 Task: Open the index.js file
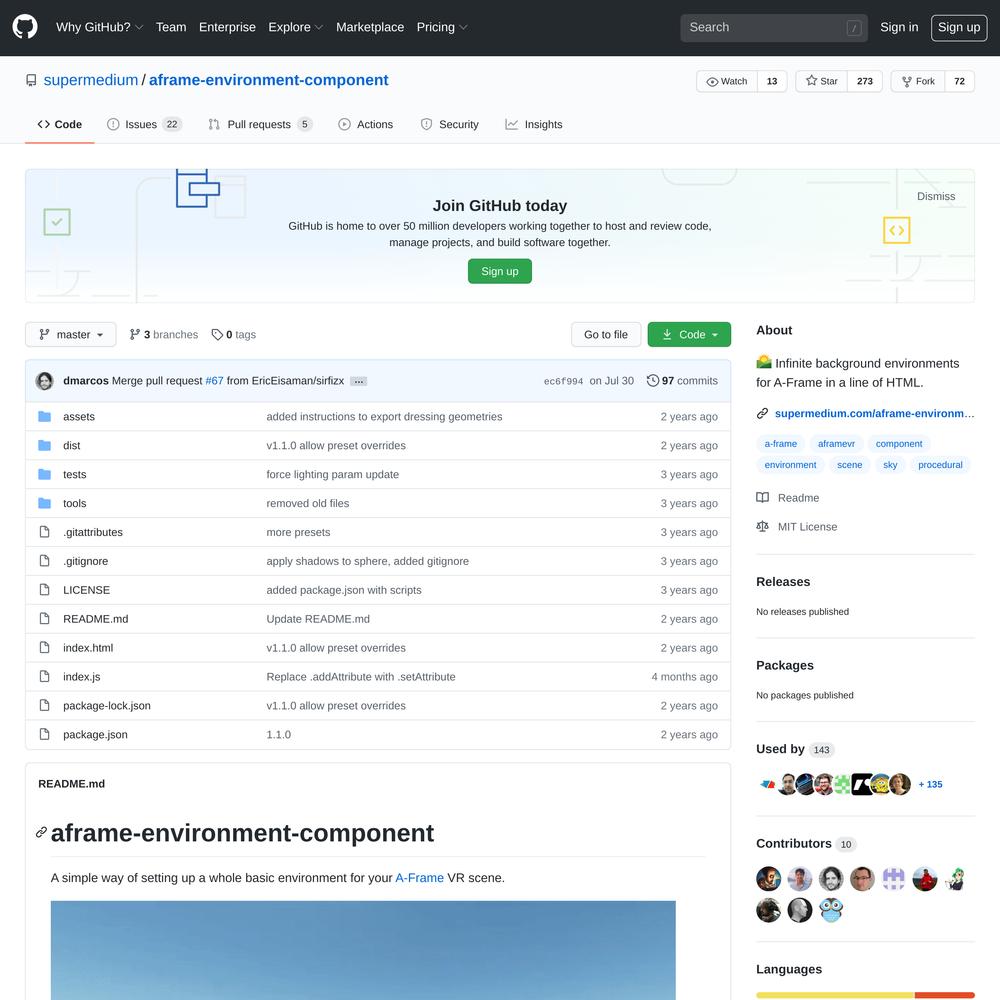[x=82, y=677]
